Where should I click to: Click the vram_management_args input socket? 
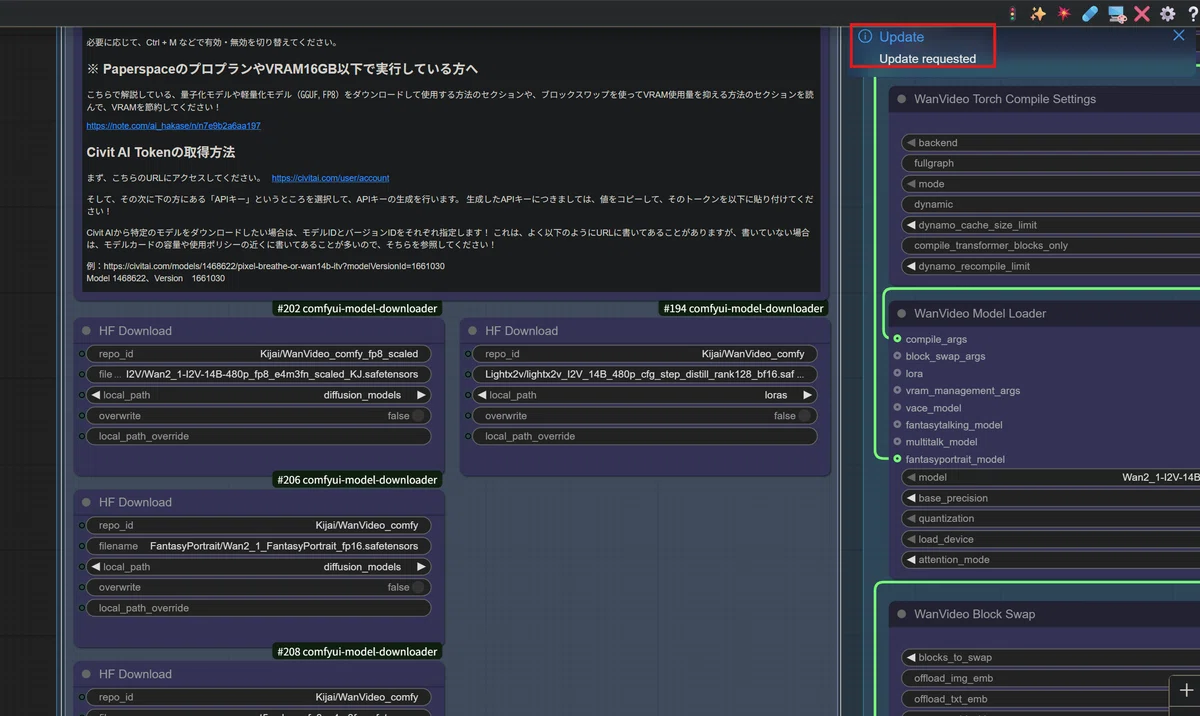(897, 390)
